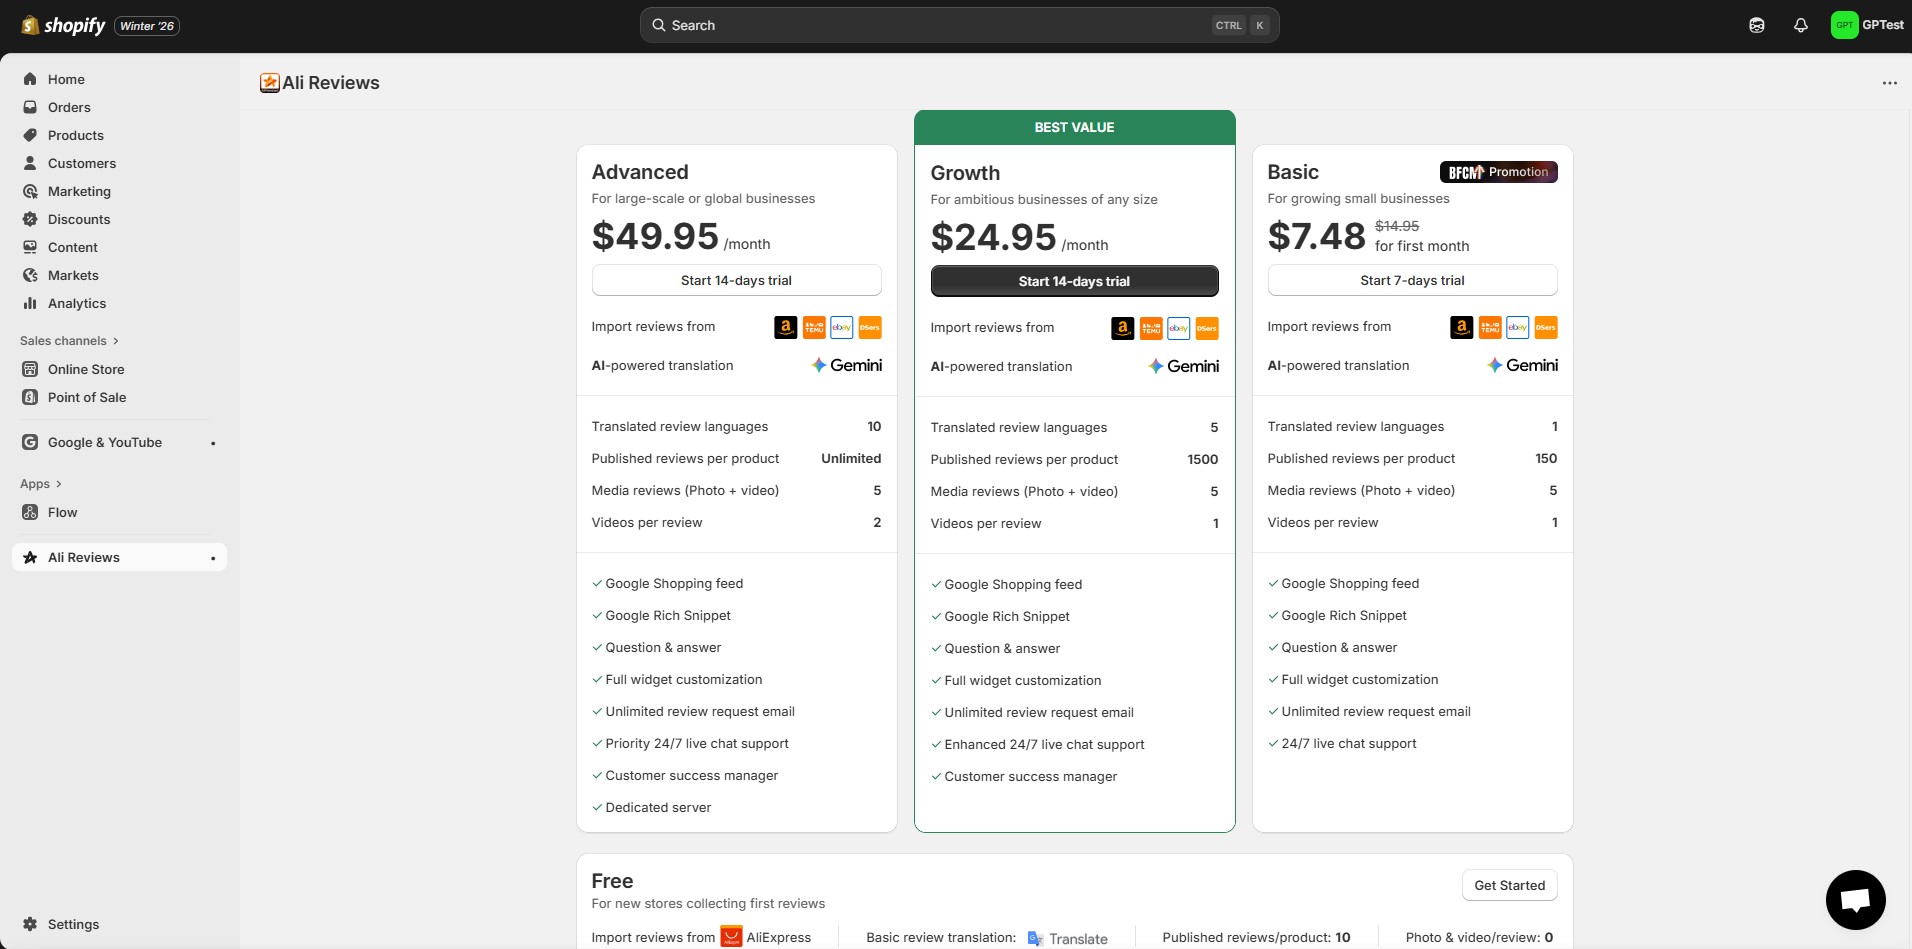Start the 7-days Basic trial

[1412, 280]
